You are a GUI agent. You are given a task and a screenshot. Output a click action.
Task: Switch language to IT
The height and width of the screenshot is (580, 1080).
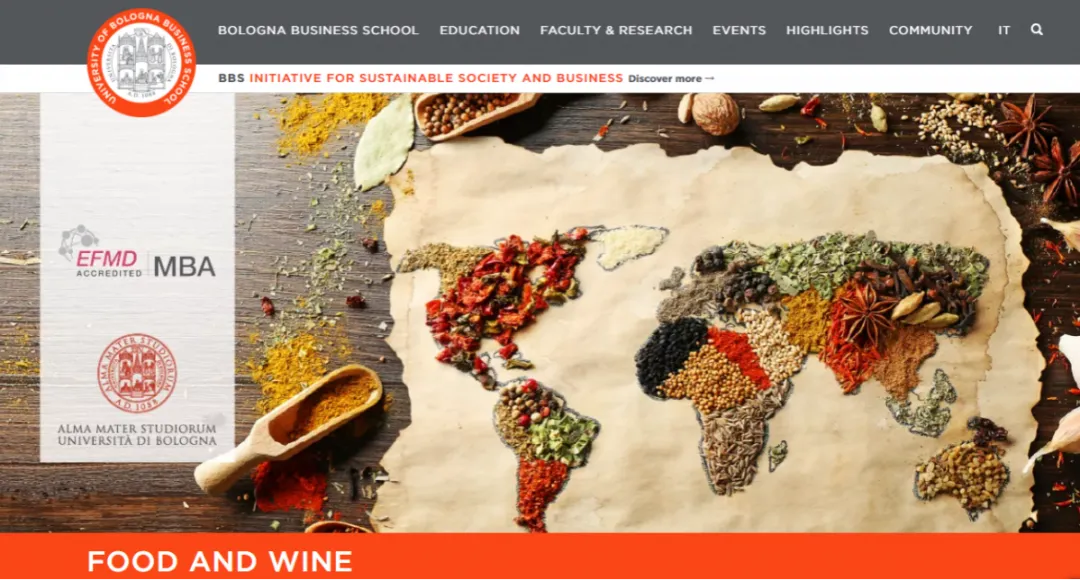click(x=1004, y=30)
